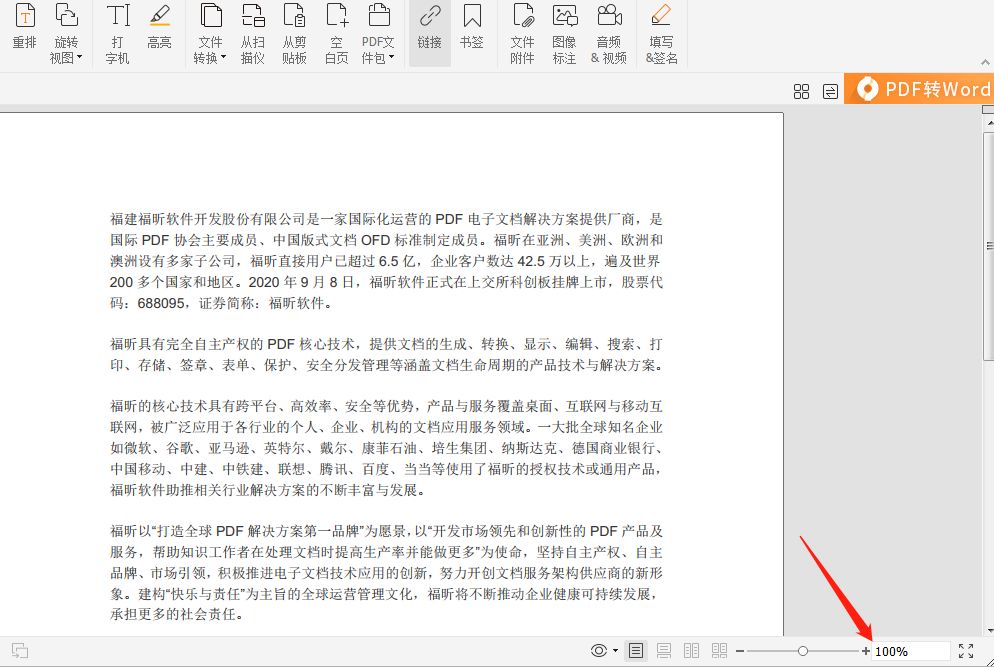994x667 pixels.
Task: Switch to facing pages view mode
Action: [691, 650]
